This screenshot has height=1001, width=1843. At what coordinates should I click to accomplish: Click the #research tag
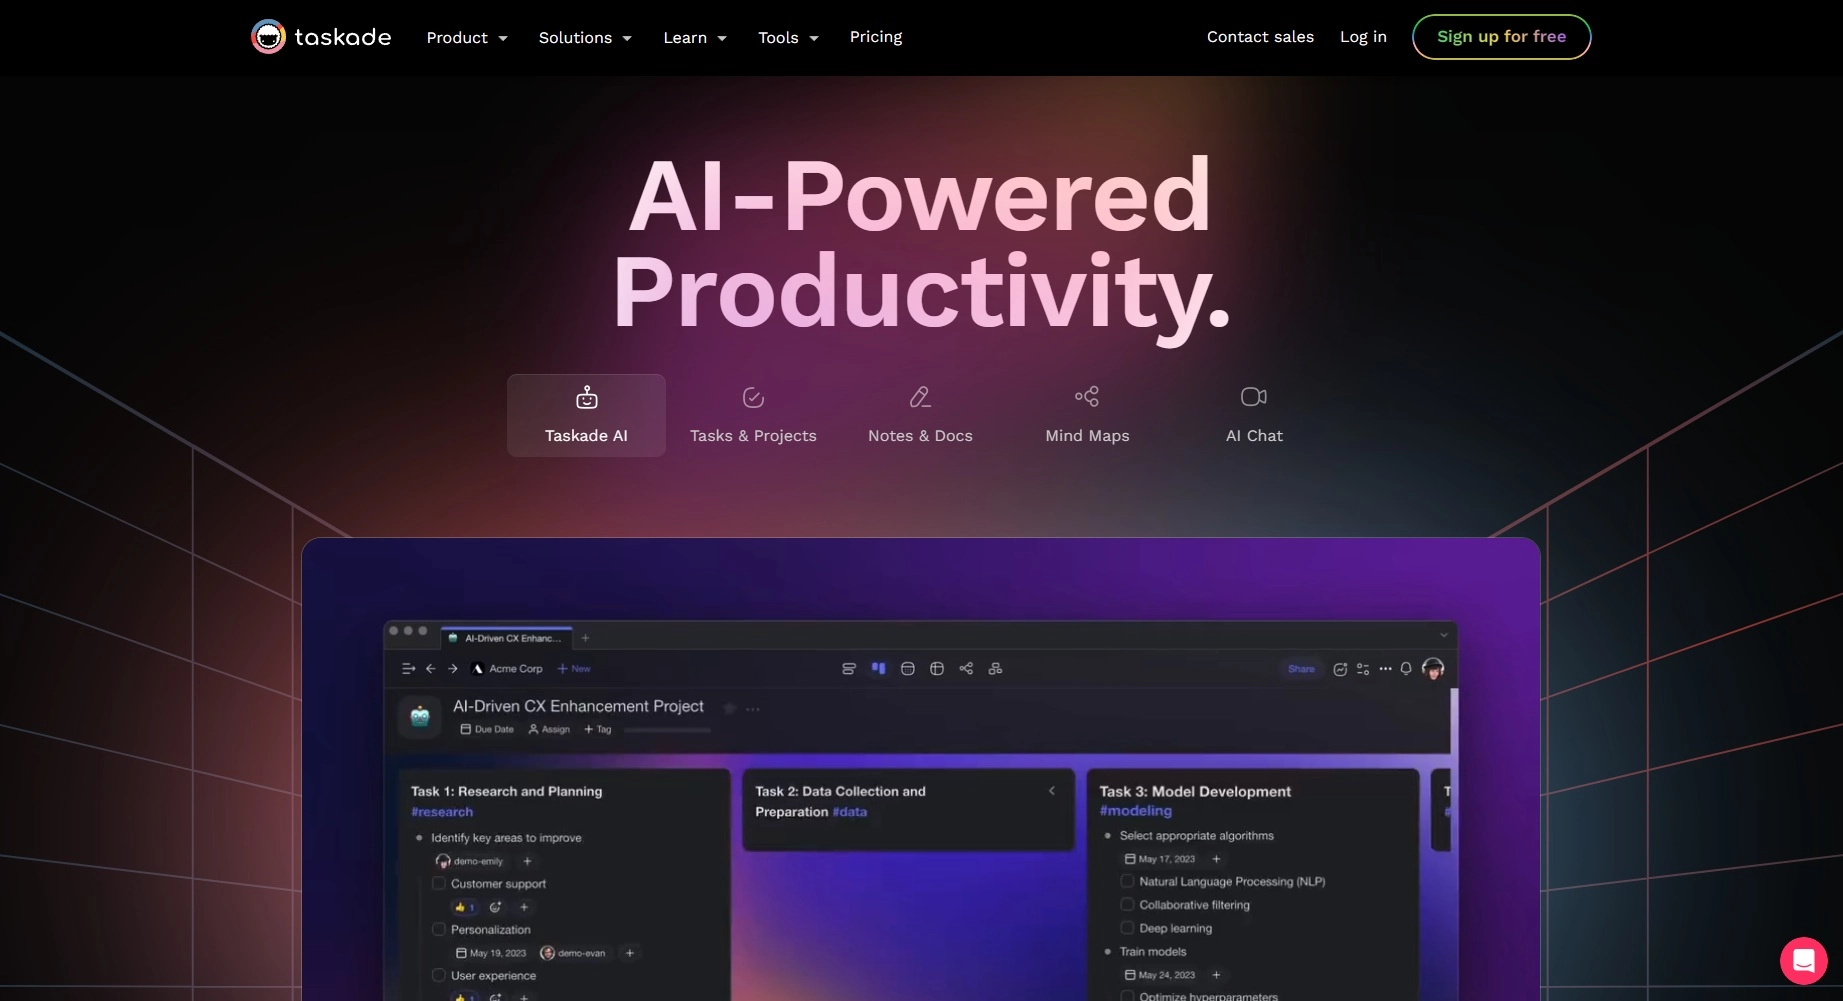coord(442,812)
